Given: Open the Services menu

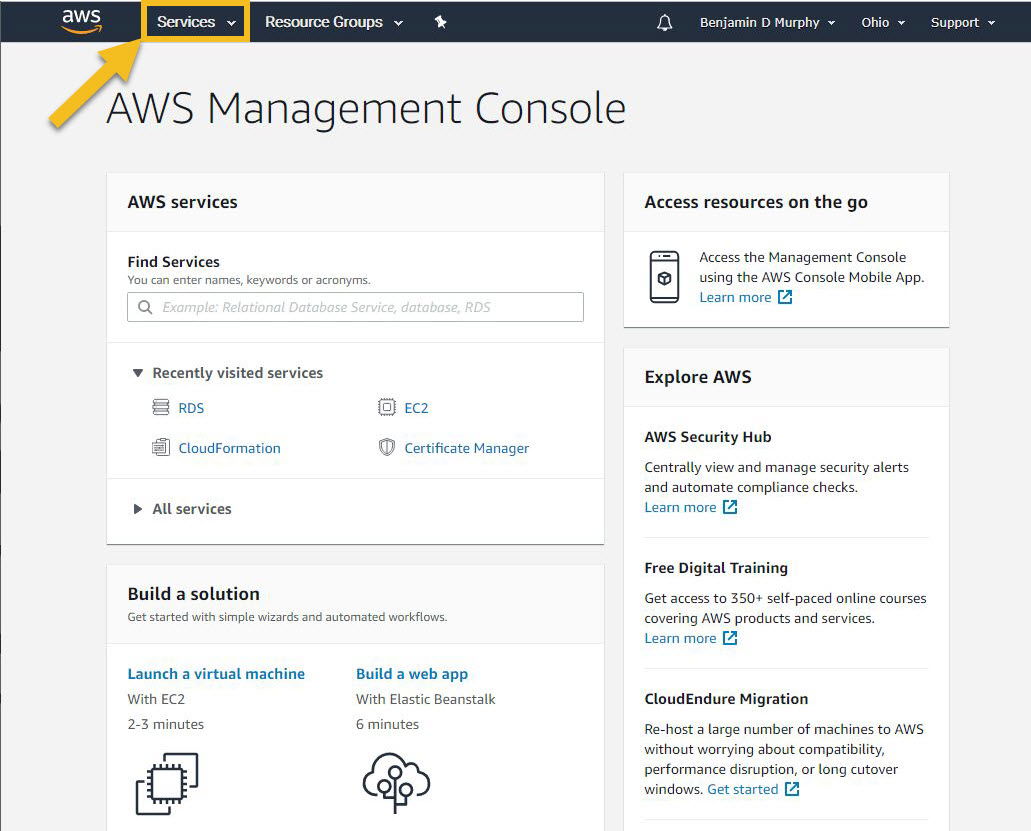Looking at the screenshot, I should click(x=195, y=22).
